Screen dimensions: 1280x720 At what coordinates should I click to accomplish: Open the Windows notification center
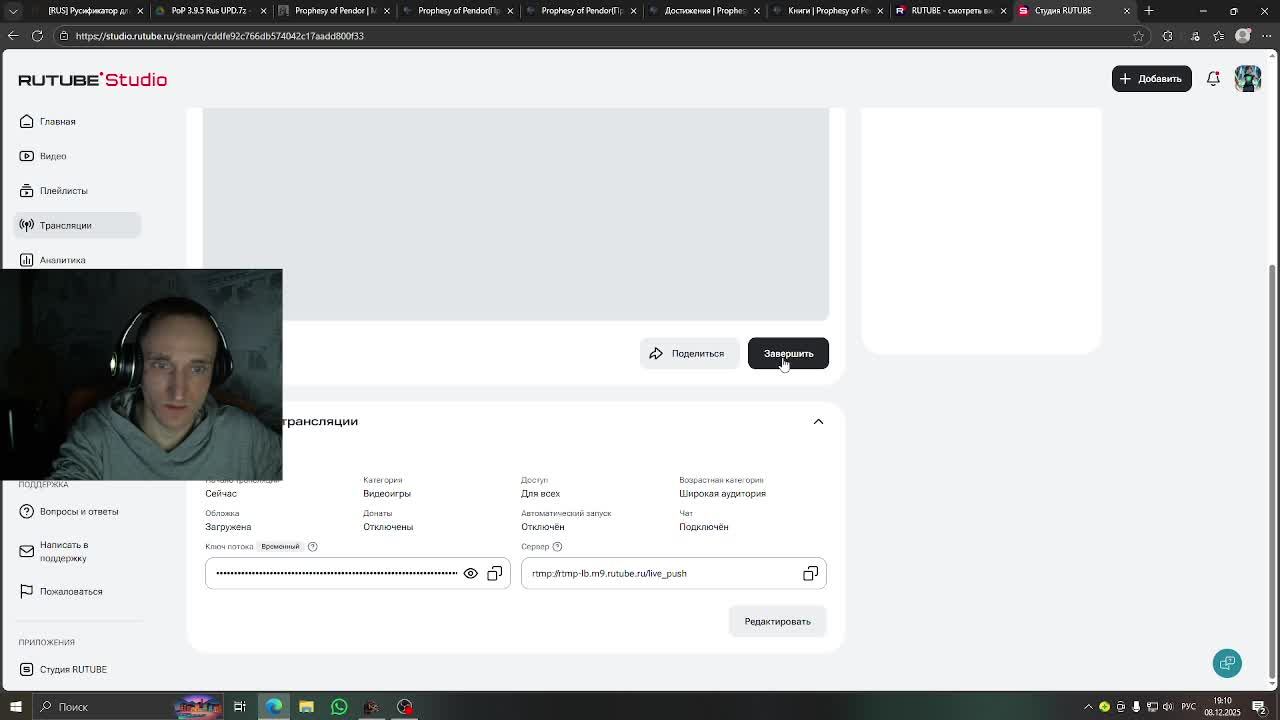[1259, 707]
